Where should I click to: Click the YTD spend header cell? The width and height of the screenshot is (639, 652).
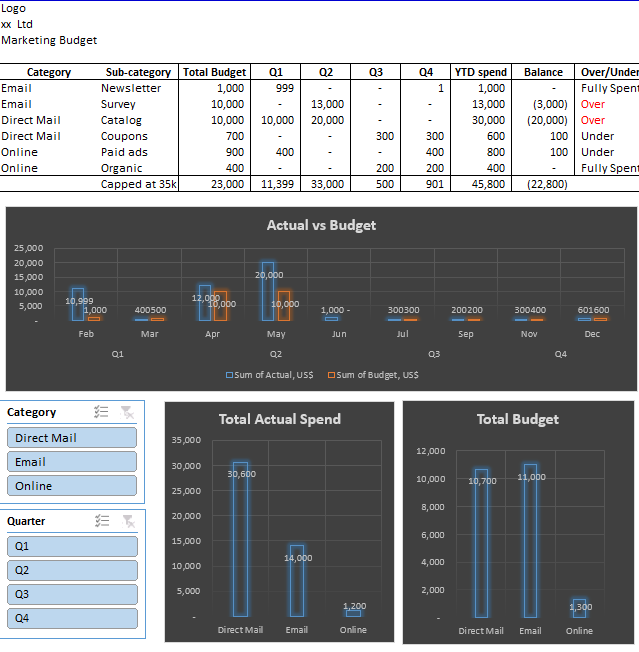(x=481, y=72)
